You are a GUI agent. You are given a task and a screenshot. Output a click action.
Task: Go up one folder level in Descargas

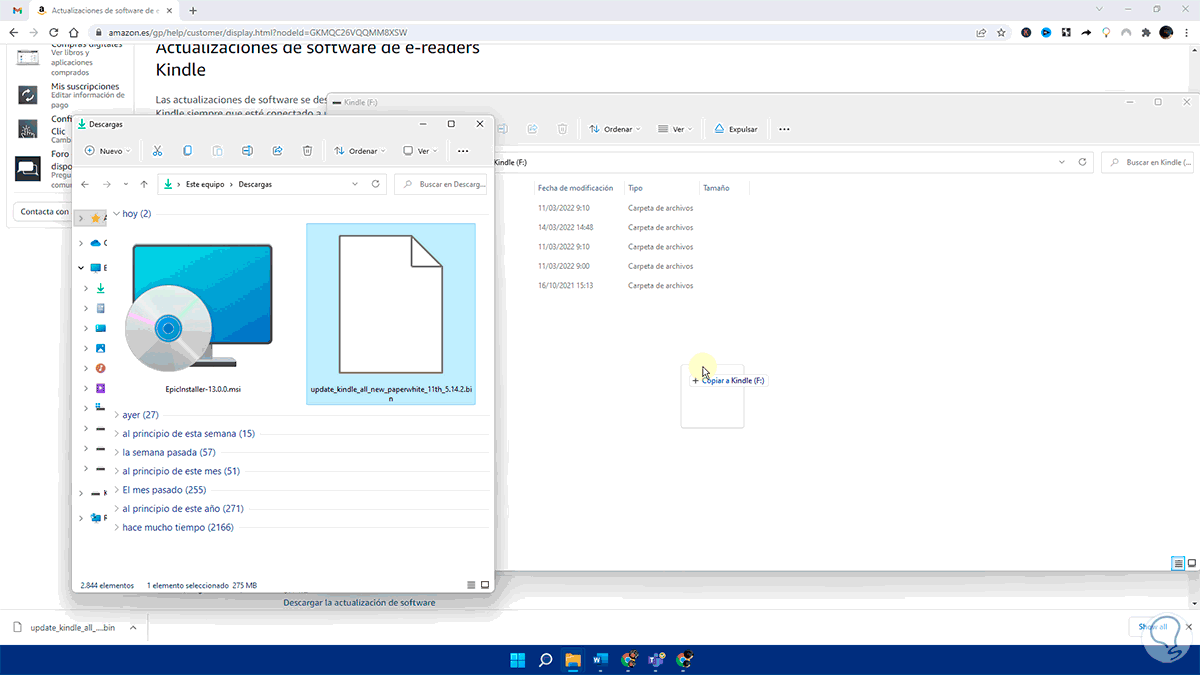(x=145, y=184)
